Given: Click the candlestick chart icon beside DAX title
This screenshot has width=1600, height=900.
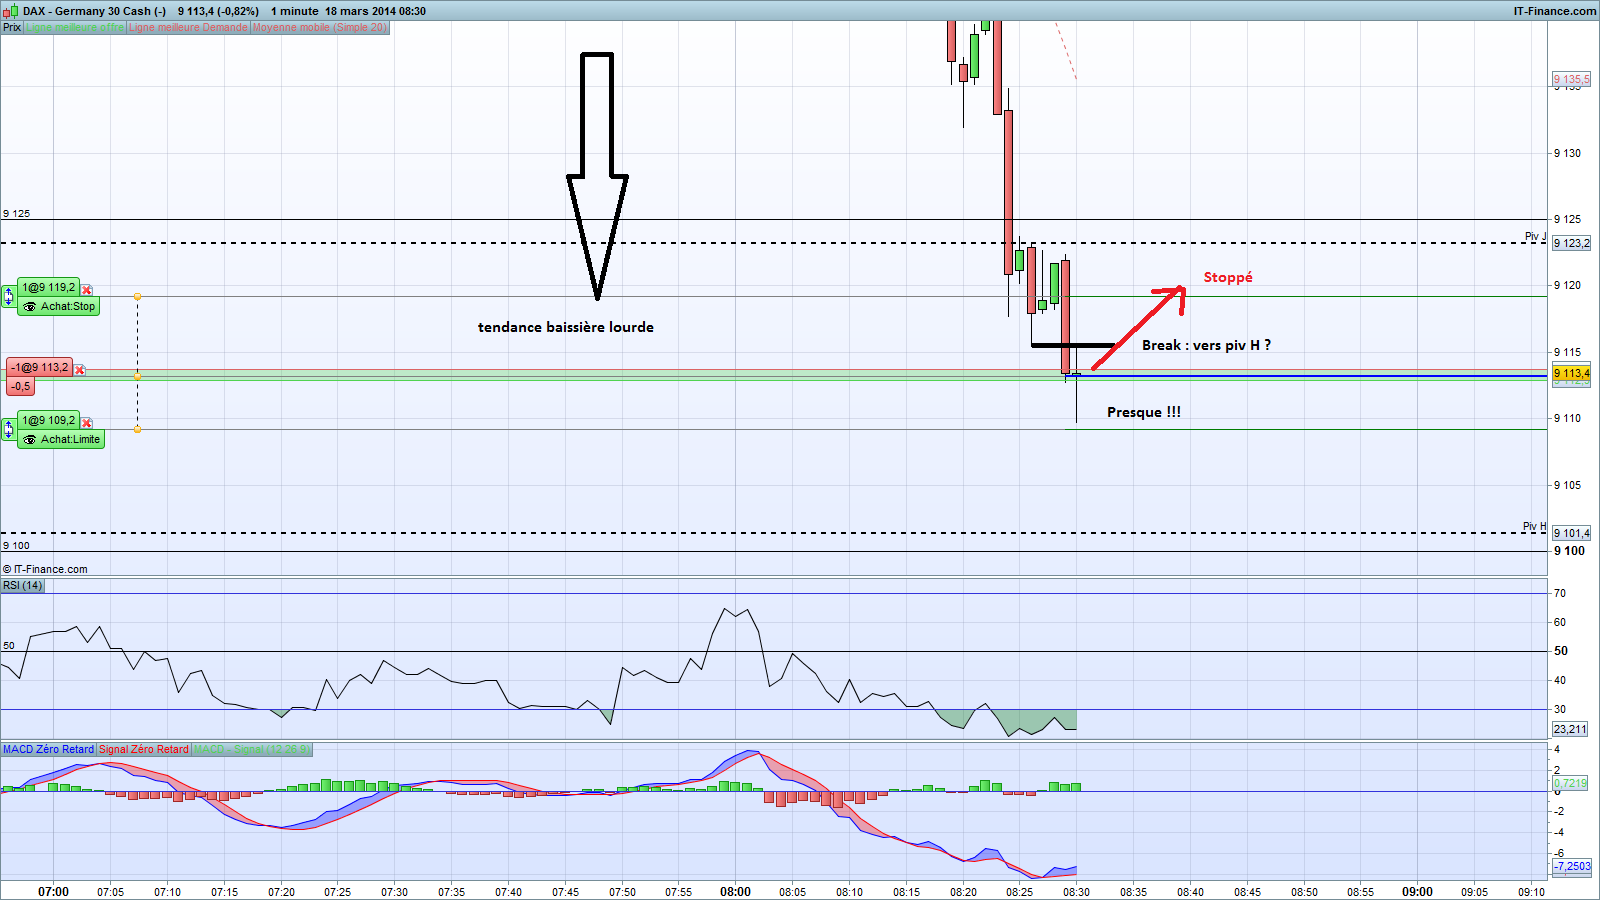Looking at the screenshot, I should pos(11,11).
